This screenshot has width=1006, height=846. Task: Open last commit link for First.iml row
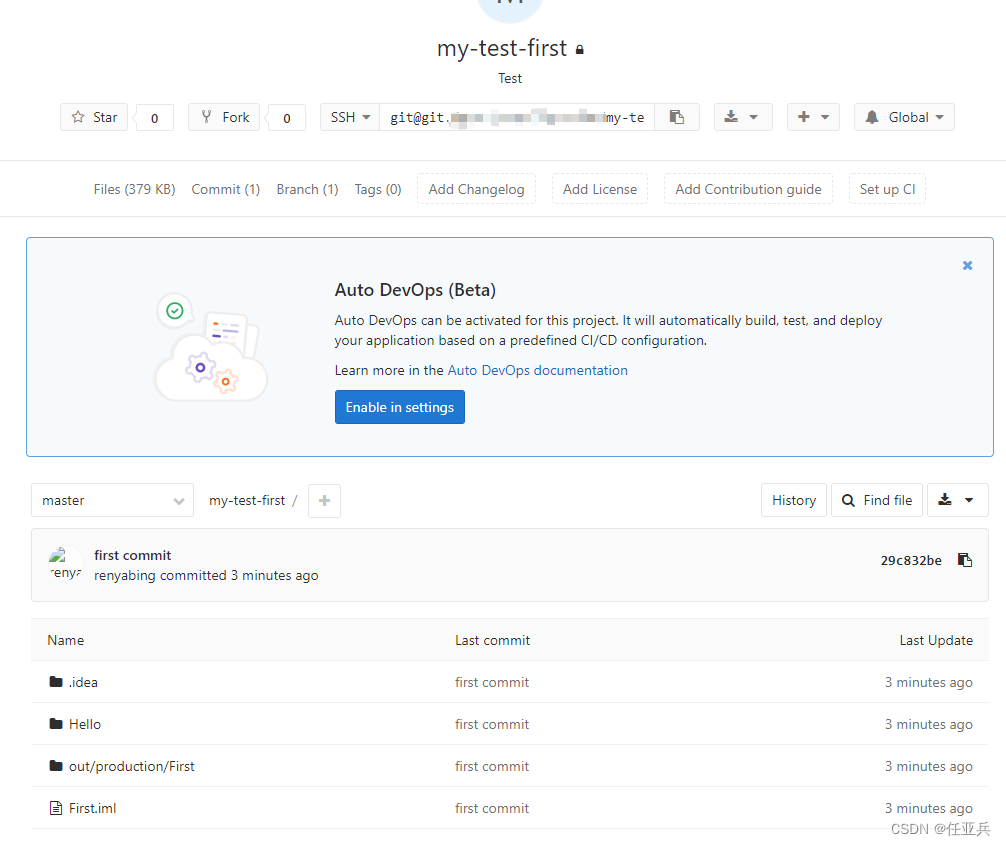pyautogui.click(x=492, y=808)
